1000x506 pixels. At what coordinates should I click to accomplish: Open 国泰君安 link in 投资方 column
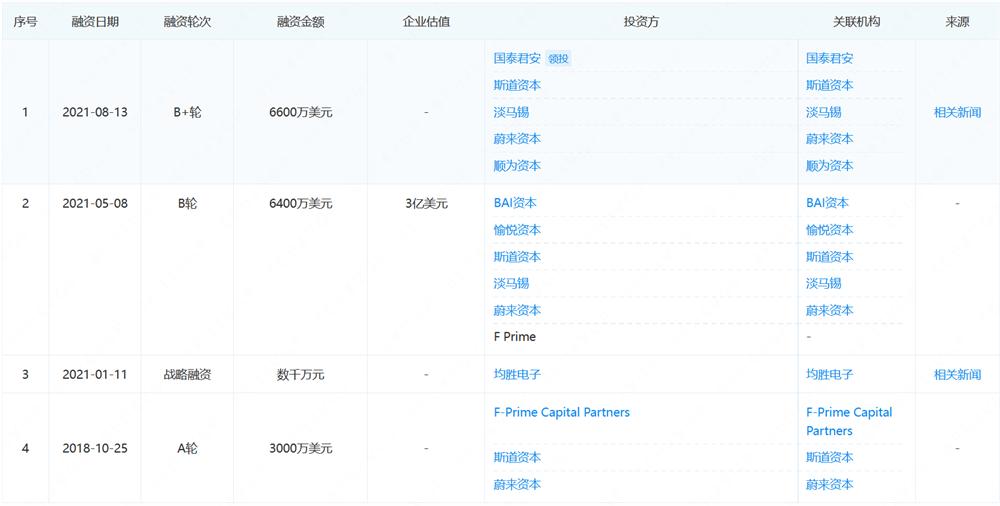coord(517,59)
